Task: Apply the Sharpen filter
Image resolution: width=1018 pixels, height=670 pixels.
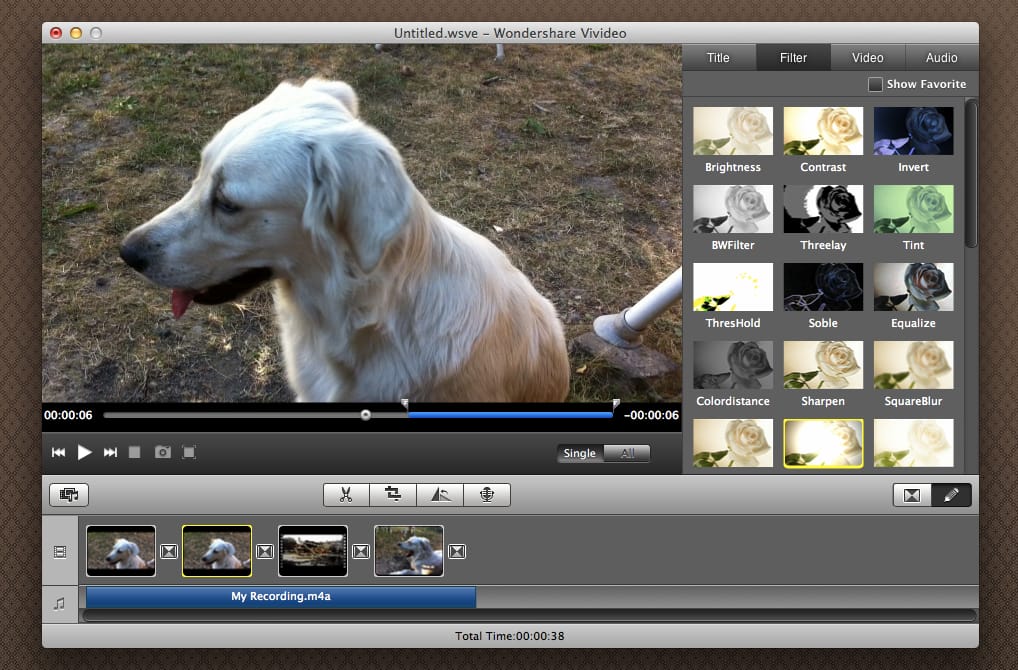Action: (823, 365)
